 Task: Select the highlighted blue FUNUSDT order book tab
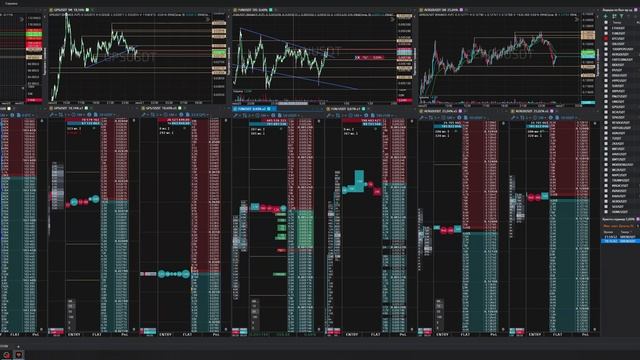(x=253, y=109)
